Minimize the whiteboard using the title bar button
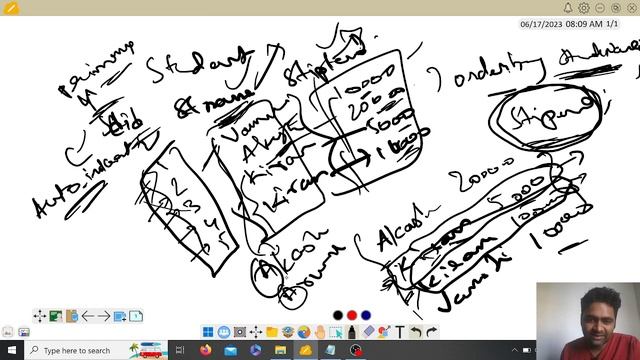This screenshot has width=640, height=360. (600, 8)
